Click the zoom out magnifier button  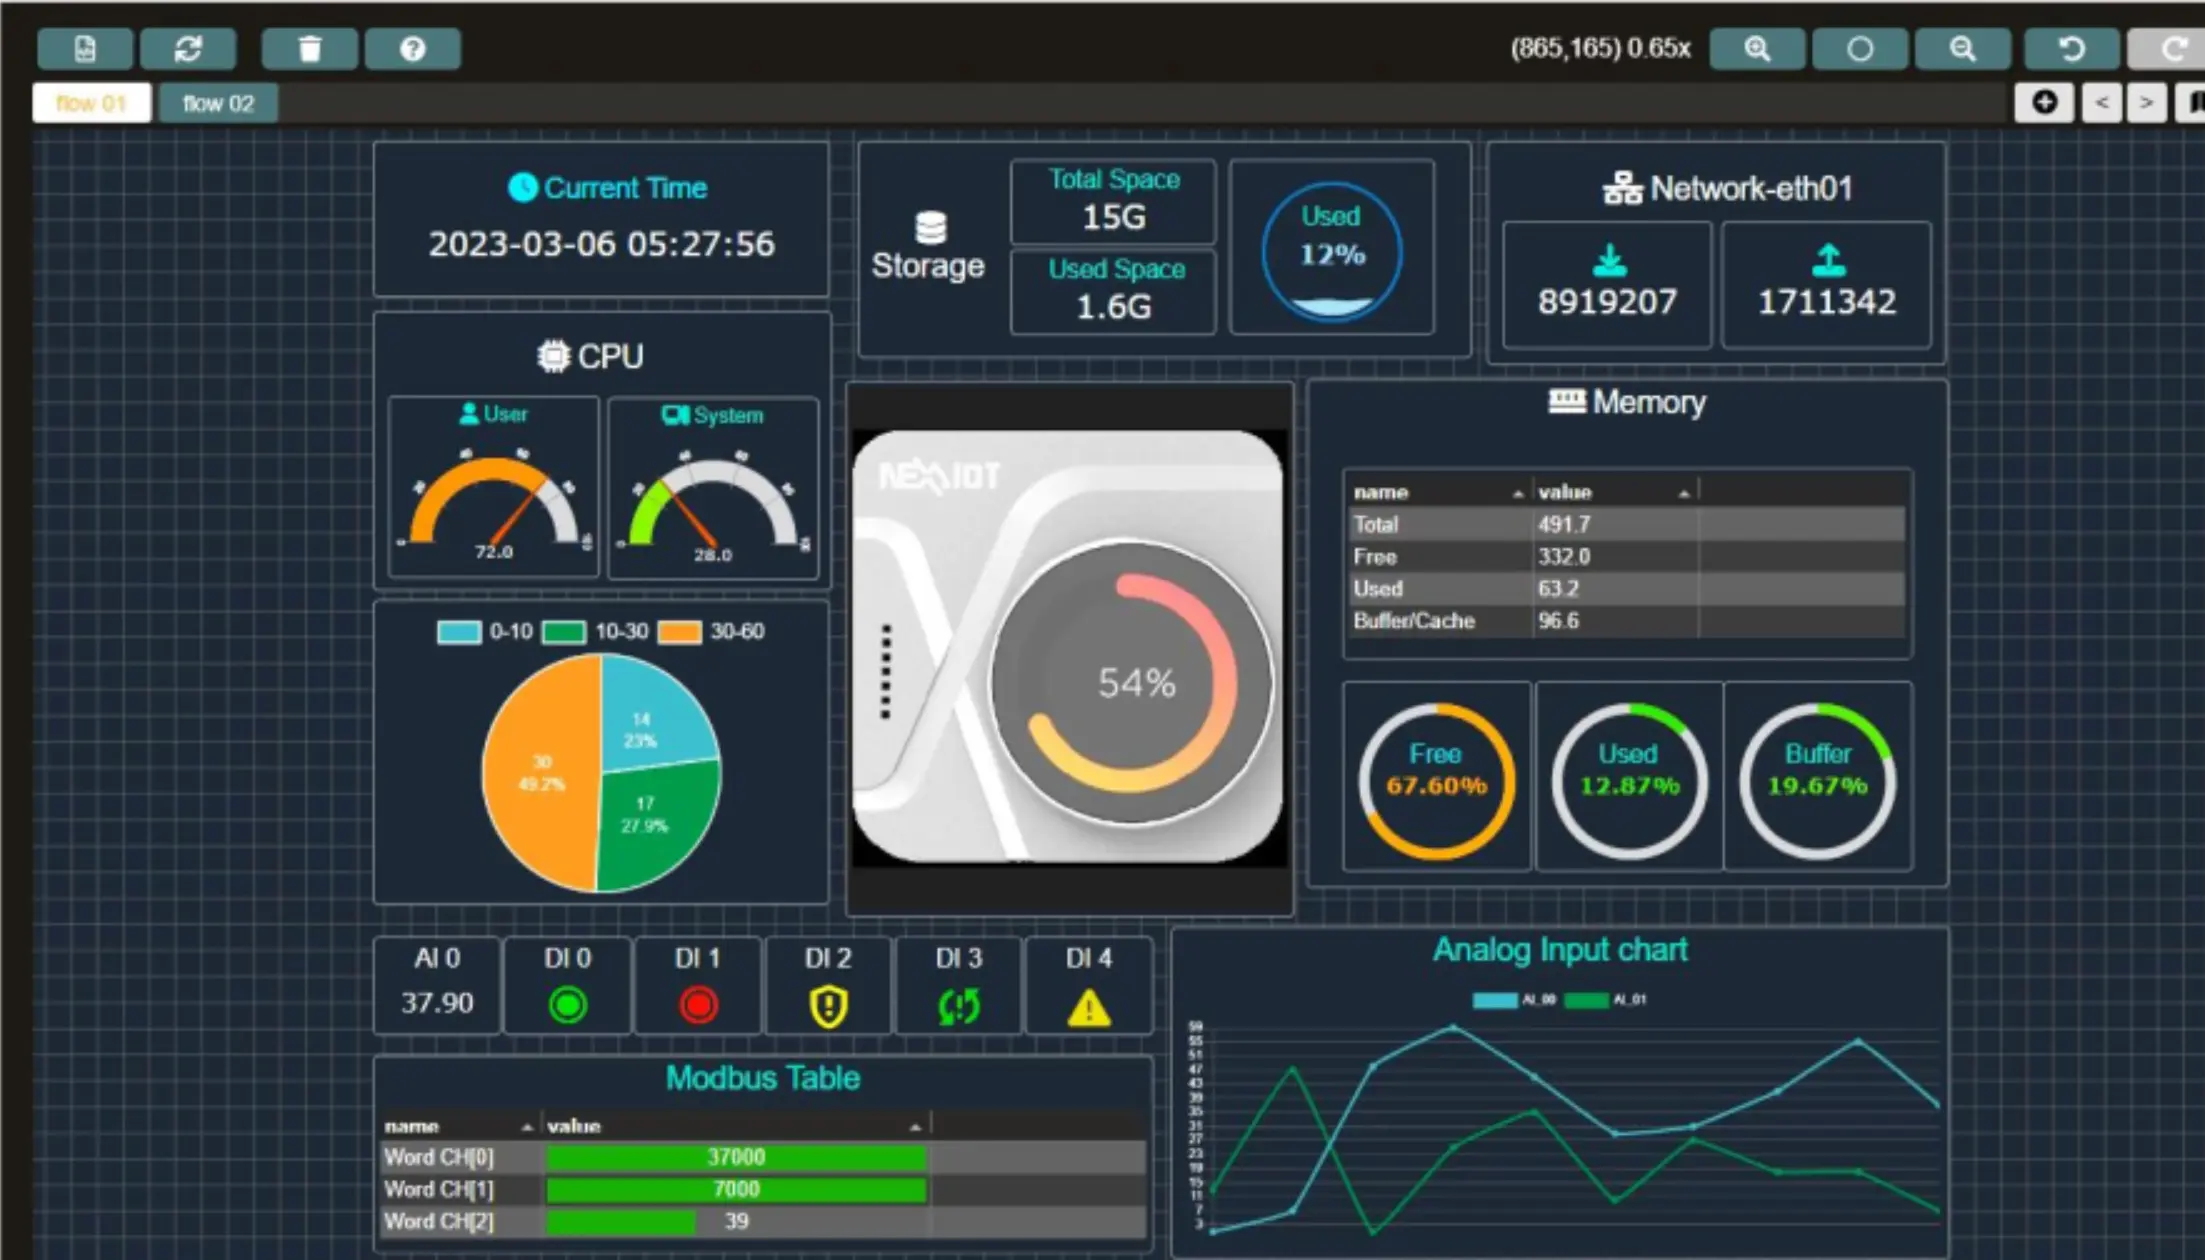1962,48
